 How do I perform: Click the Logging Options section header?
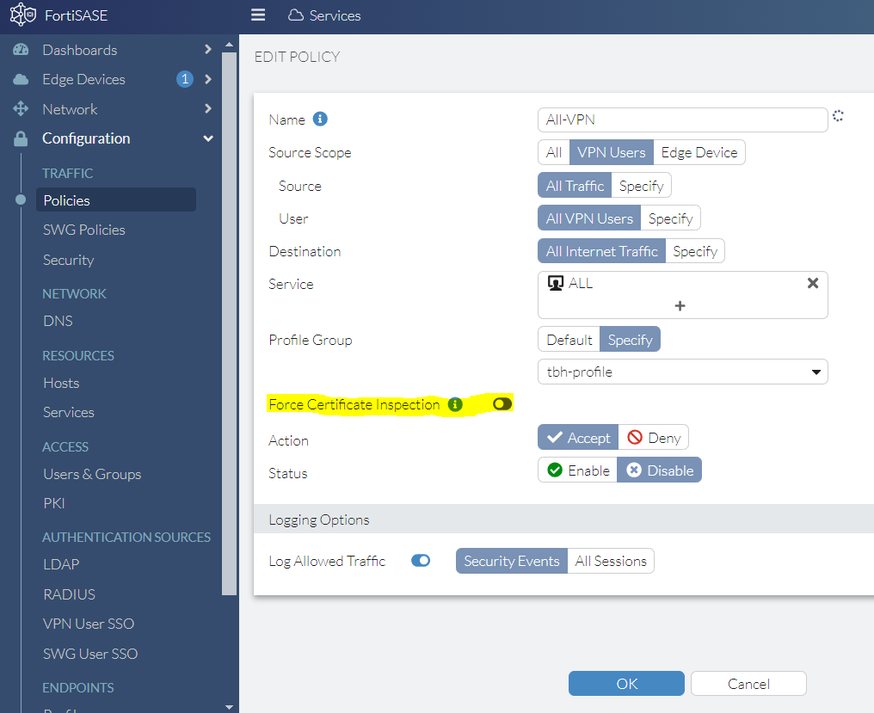[564, 519]
